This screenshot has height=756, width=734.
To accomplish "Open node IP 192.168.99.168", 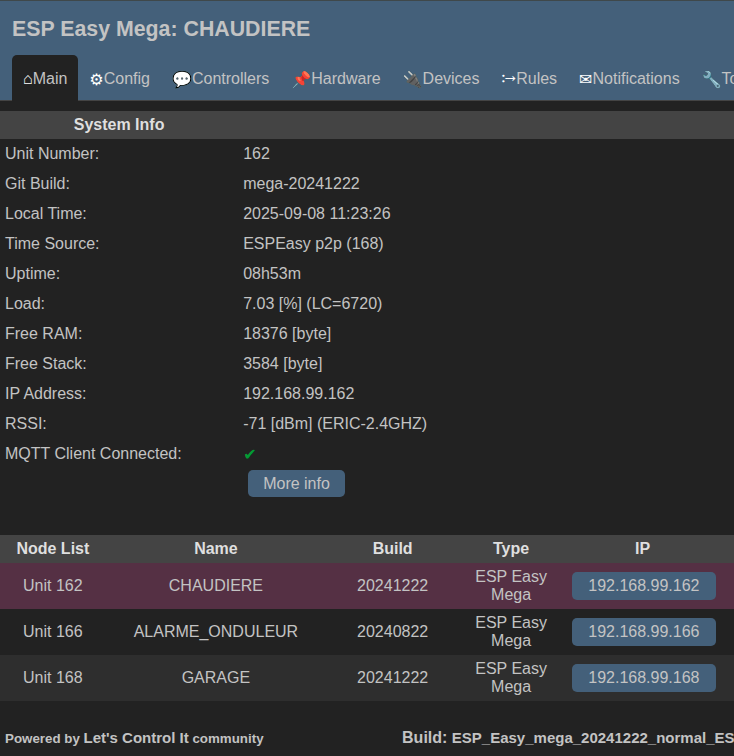I will tap(644, 677).
